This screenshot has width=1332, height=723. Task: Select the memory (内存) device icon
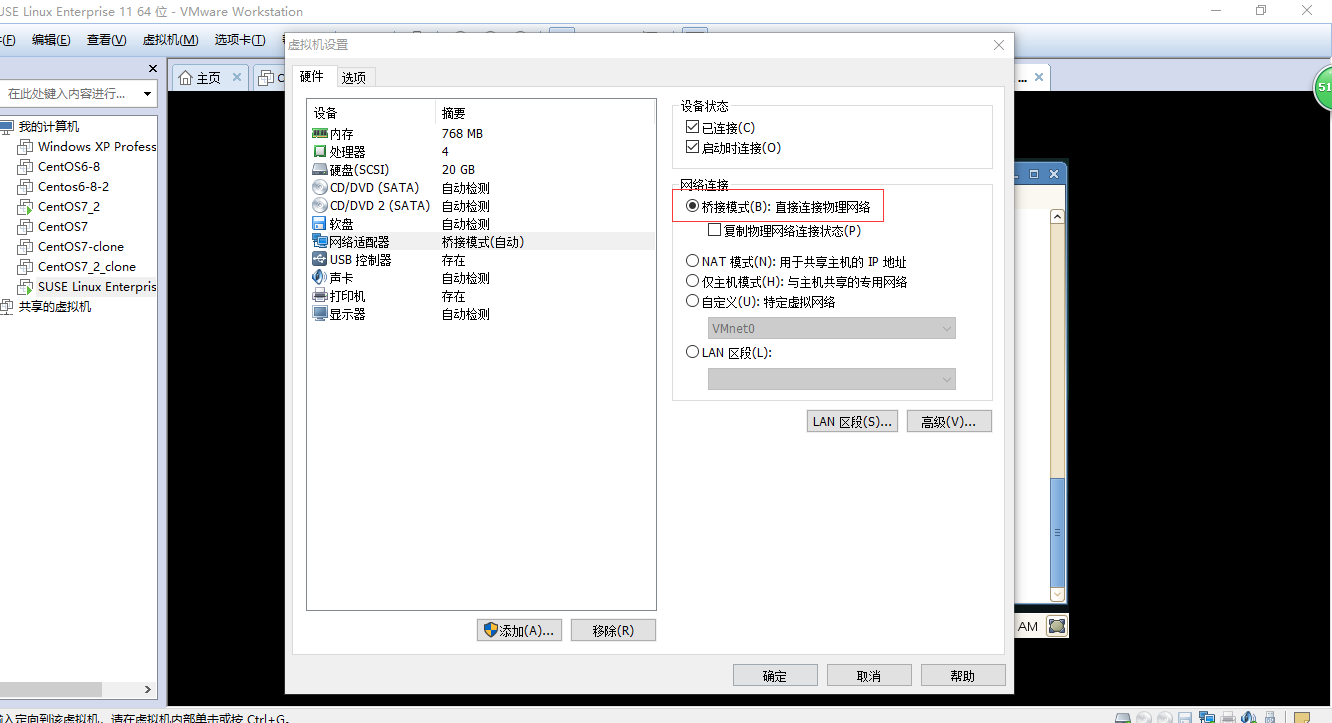[320, 133]
